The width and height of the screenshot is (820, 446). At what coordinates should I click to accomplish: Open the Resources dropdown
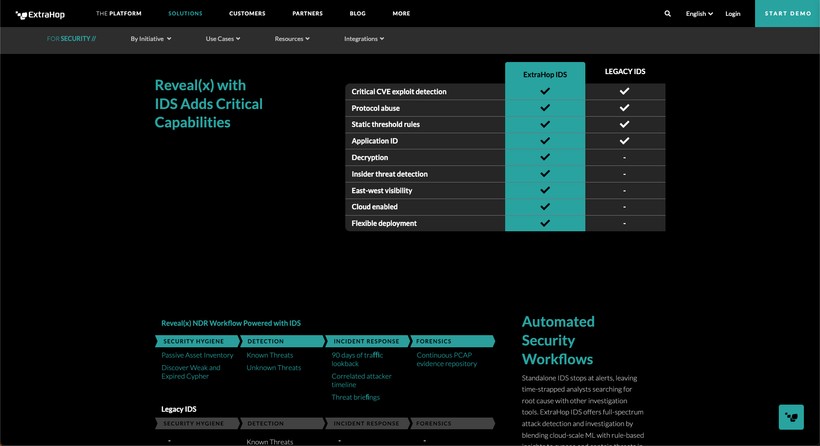tap(292, 39)
